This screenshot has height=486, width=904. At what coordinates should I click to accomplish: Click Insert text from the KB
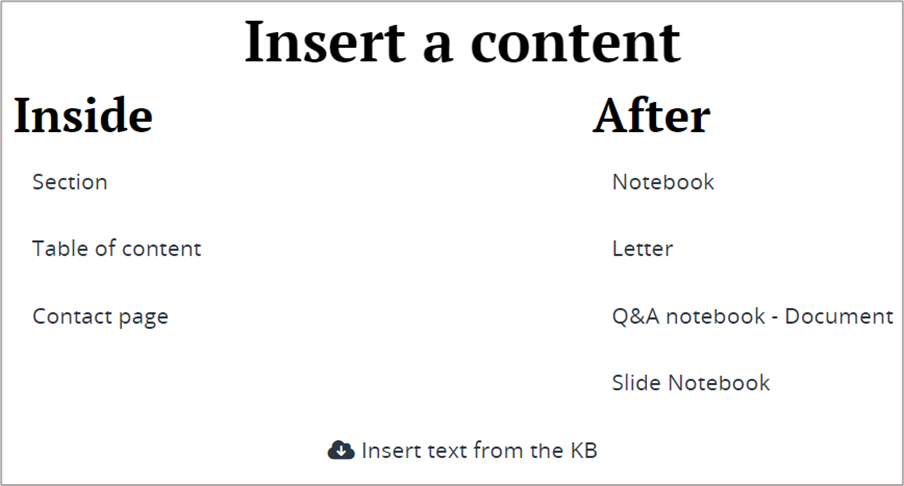[x=479, y=451]
